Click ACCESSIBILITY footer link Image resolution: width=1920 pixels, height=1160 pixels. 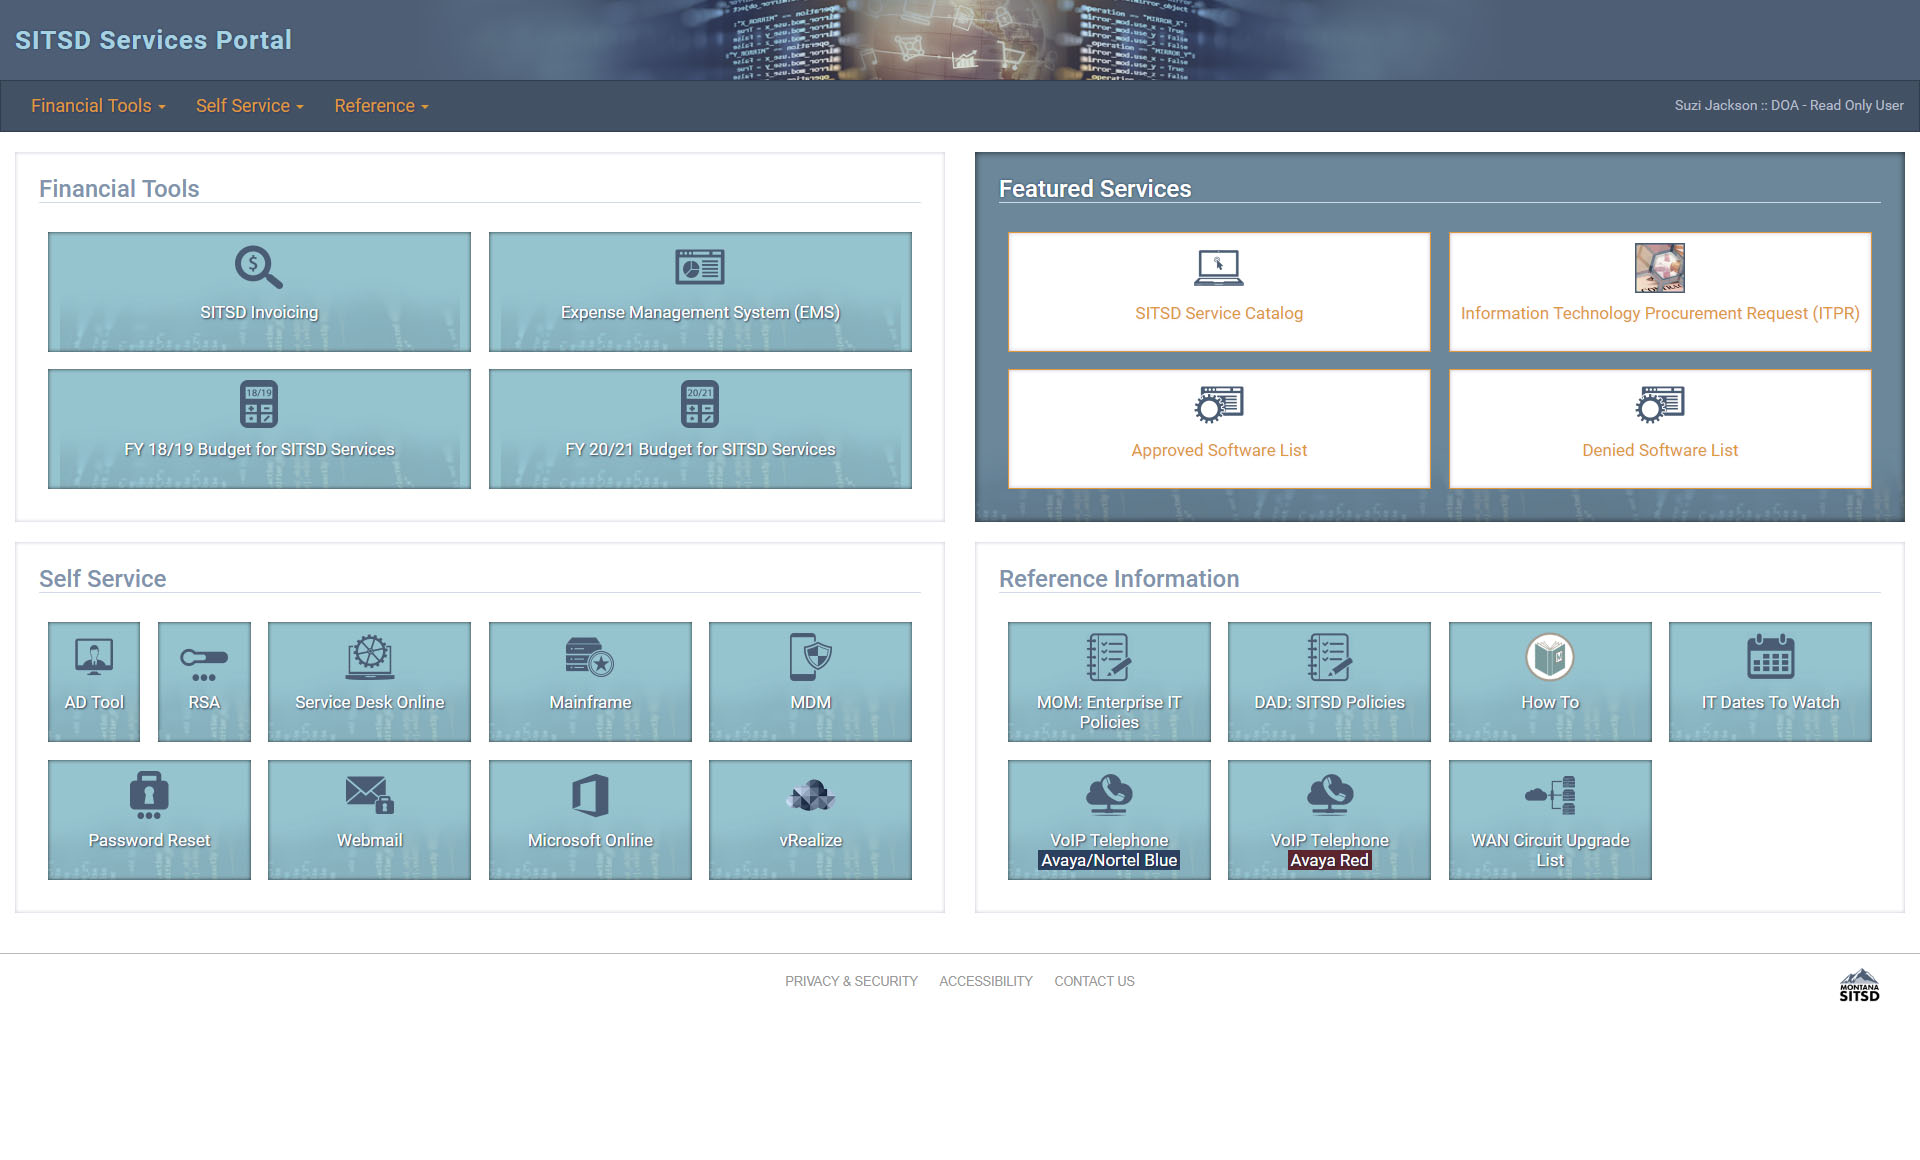[x=986, y=980]
